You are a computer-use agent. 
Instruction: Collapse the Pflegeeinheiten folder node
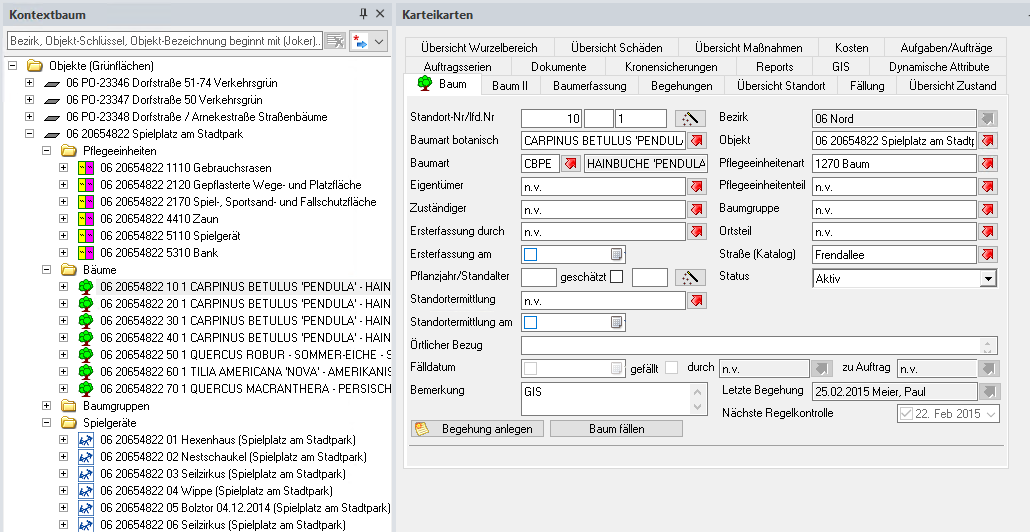pyautogui.click(x=47, y=150)
